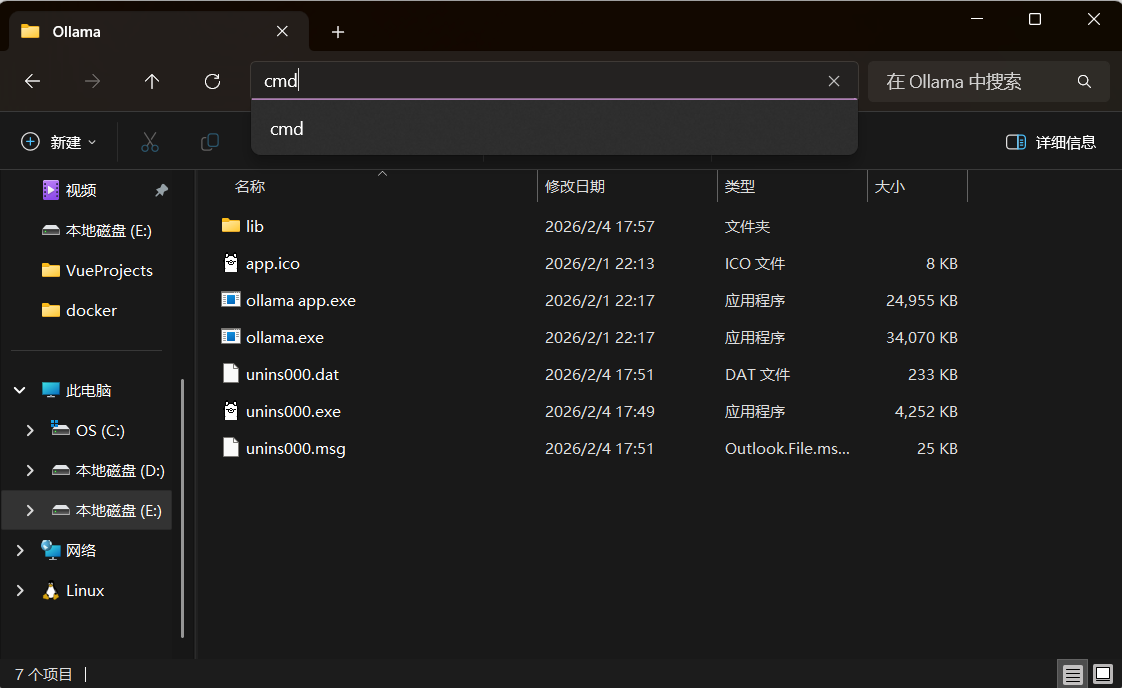Click the 视频 video library icon
The width and height of the screenshot is (1122, 688).
[51, 190]
